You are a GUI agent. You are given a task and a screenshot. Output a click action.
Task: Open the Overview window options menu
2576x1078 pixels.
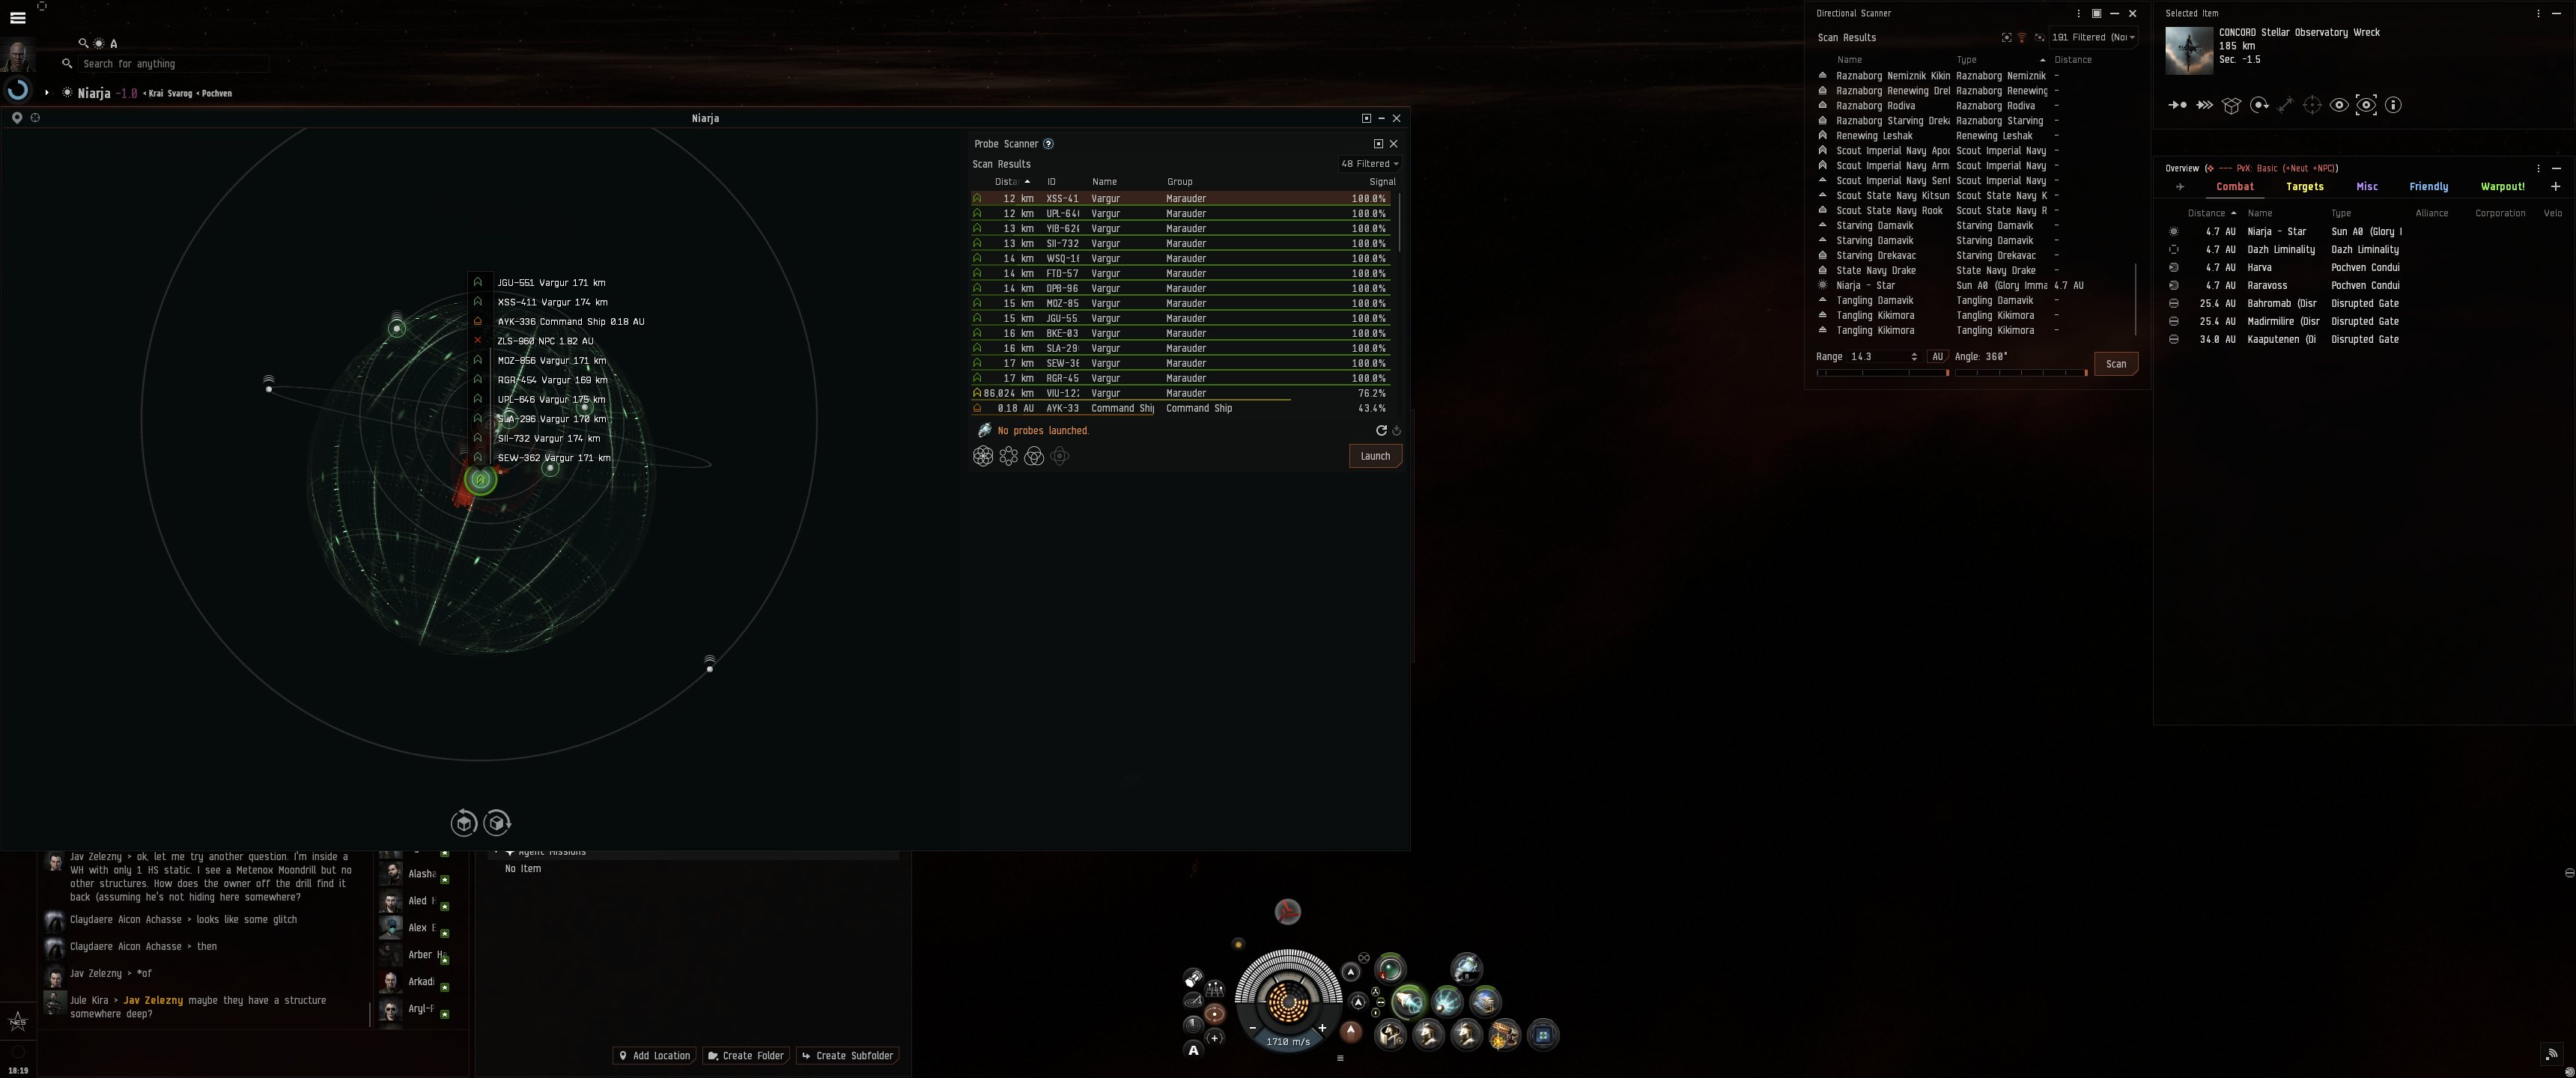[x=2538, y=168]
